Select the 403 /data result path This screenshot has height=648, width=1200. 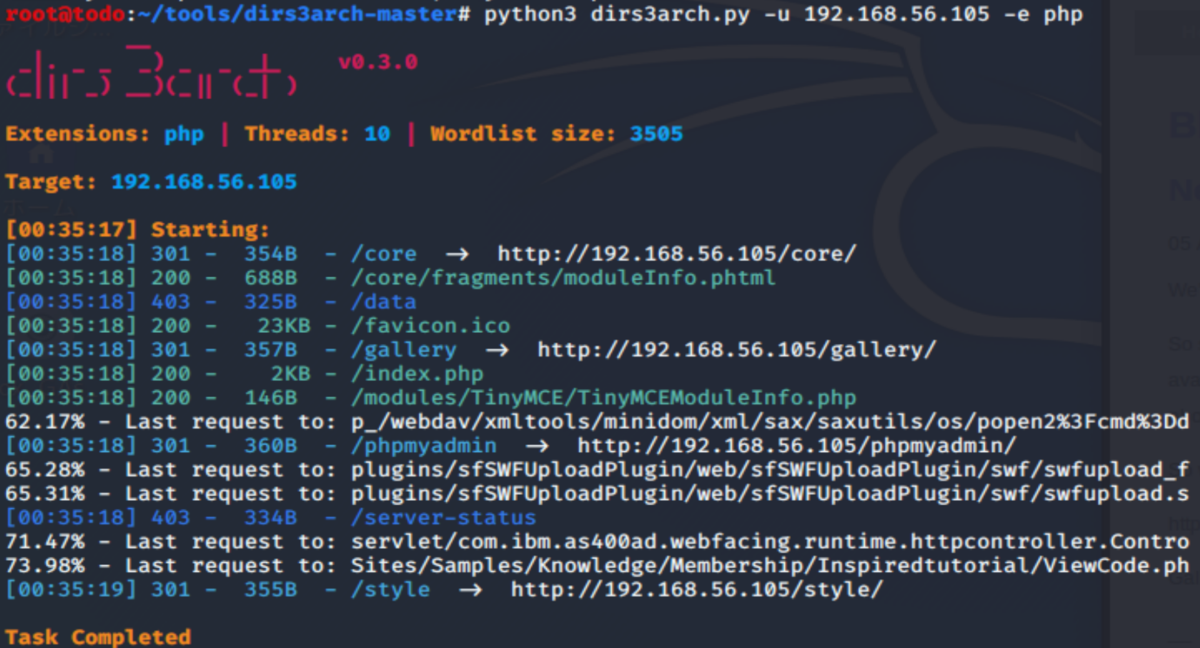tap(384, 302)
